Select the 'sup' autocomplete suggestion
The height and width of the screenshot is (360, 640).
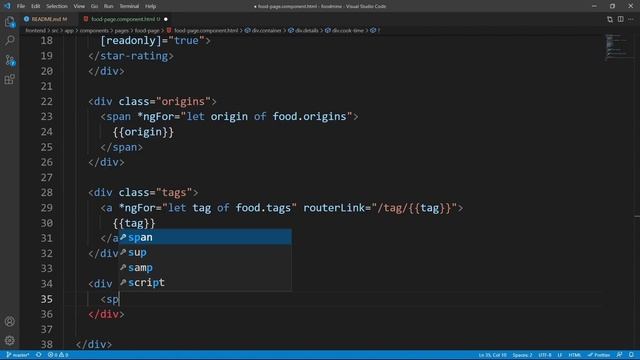click(205, 252)
